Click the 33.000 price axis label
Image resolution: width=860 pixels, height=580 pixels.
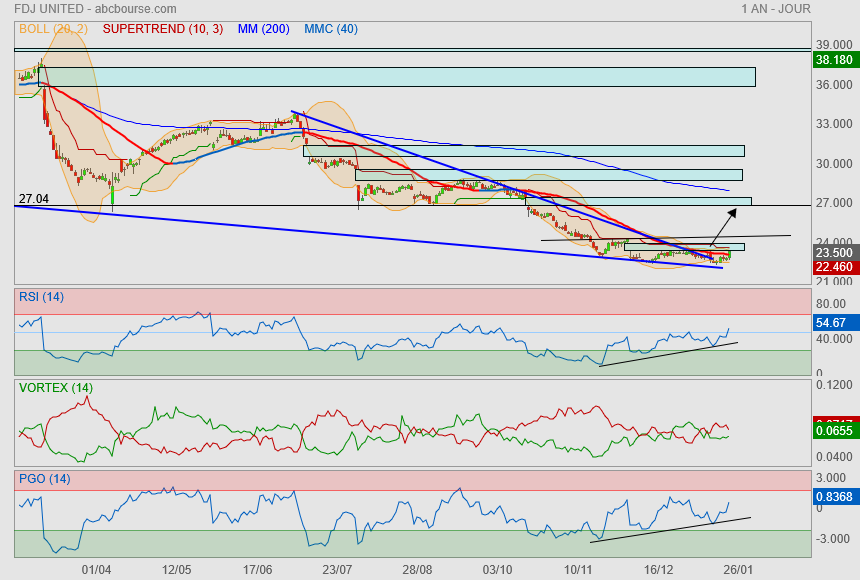coord(834,124)
